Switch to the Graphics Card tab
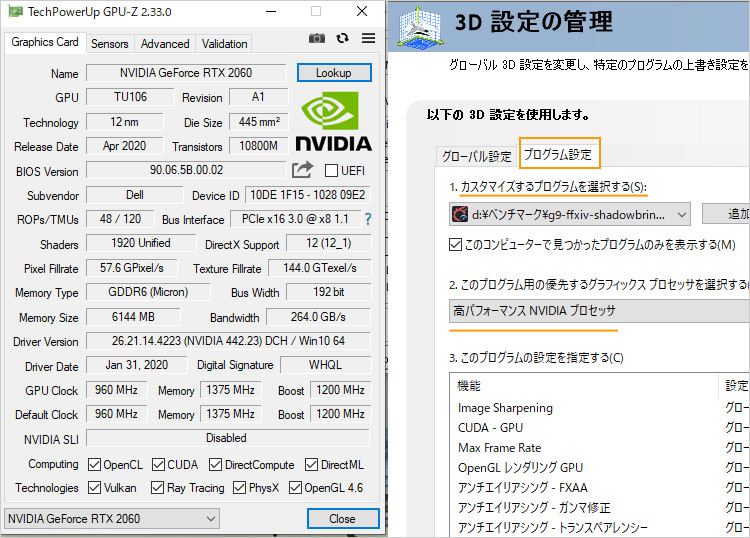The width and height of the screenshot is (750, 538). click(45, 42)
